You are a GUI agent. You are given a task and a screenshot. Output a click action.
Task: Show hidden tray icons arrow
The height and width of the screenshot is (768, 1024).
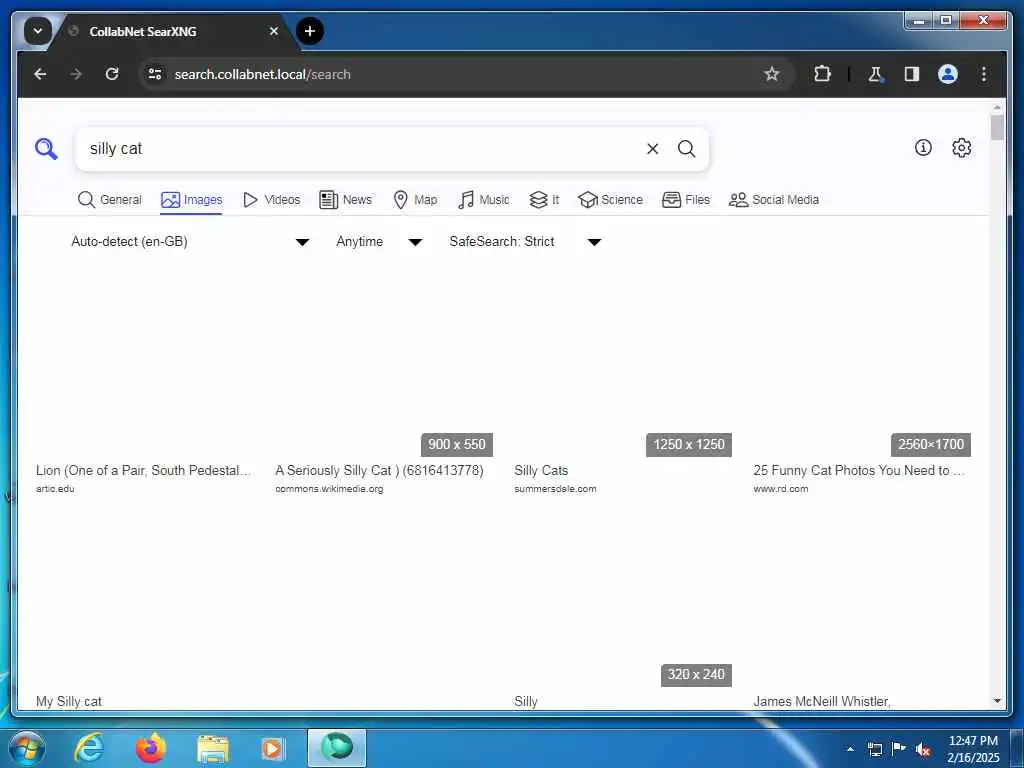click(x=850, y=749)
